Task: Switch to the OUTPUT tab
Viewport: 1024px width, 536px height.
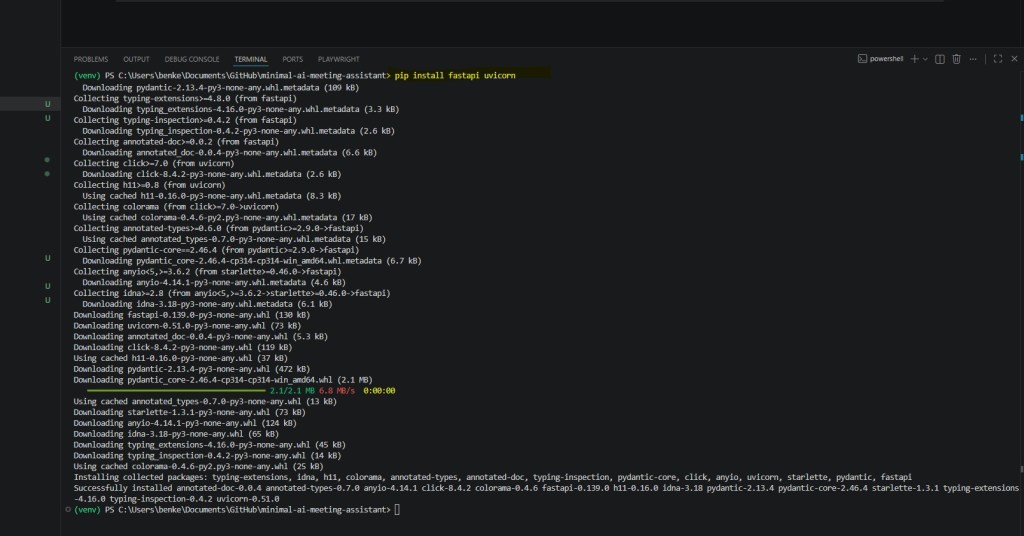Action: point(136,59)
